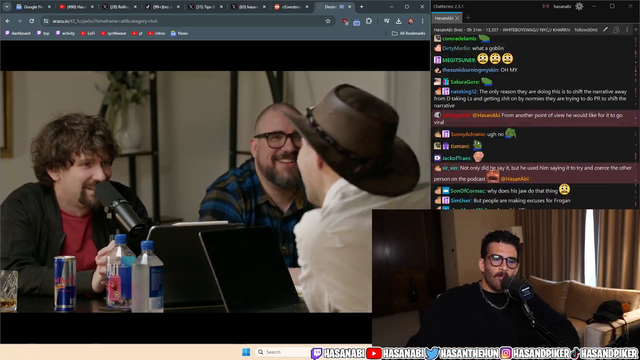Open the activity bookmark
640x360 pixels.
[x=65, y=33]
